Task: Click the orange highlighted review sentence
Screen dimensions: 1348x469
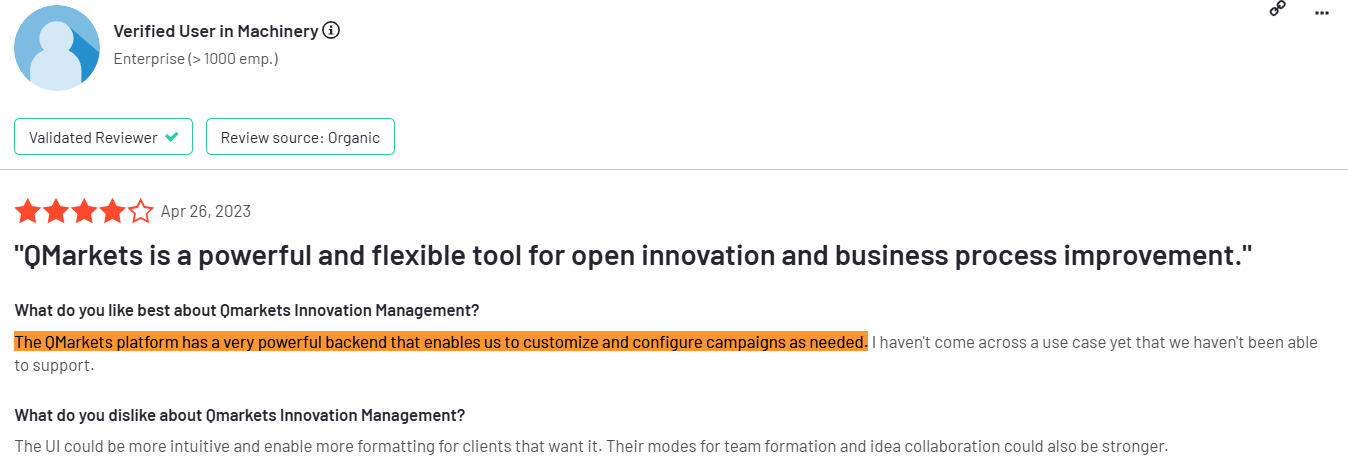Action: [441, 342]
